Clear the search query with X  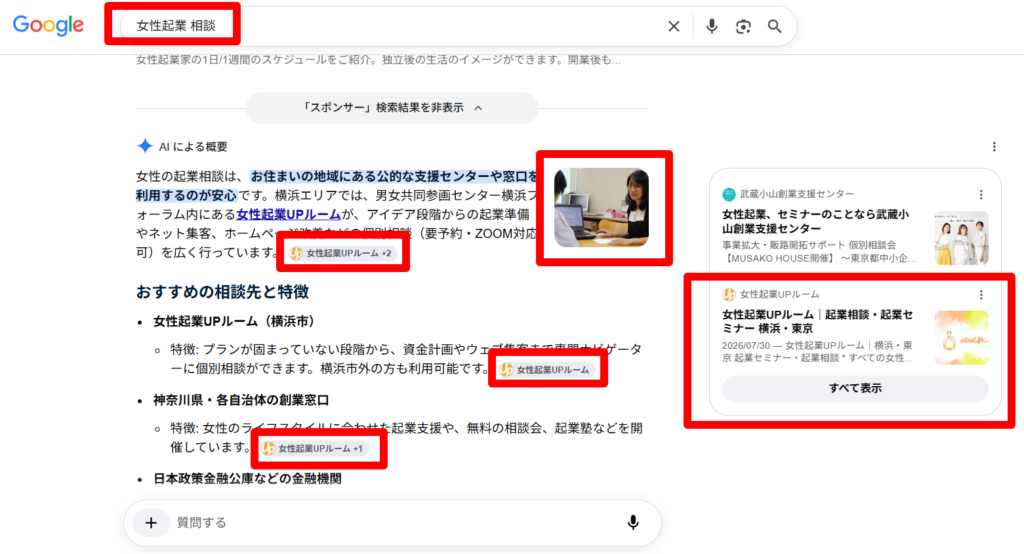click(x=673, y=26)
